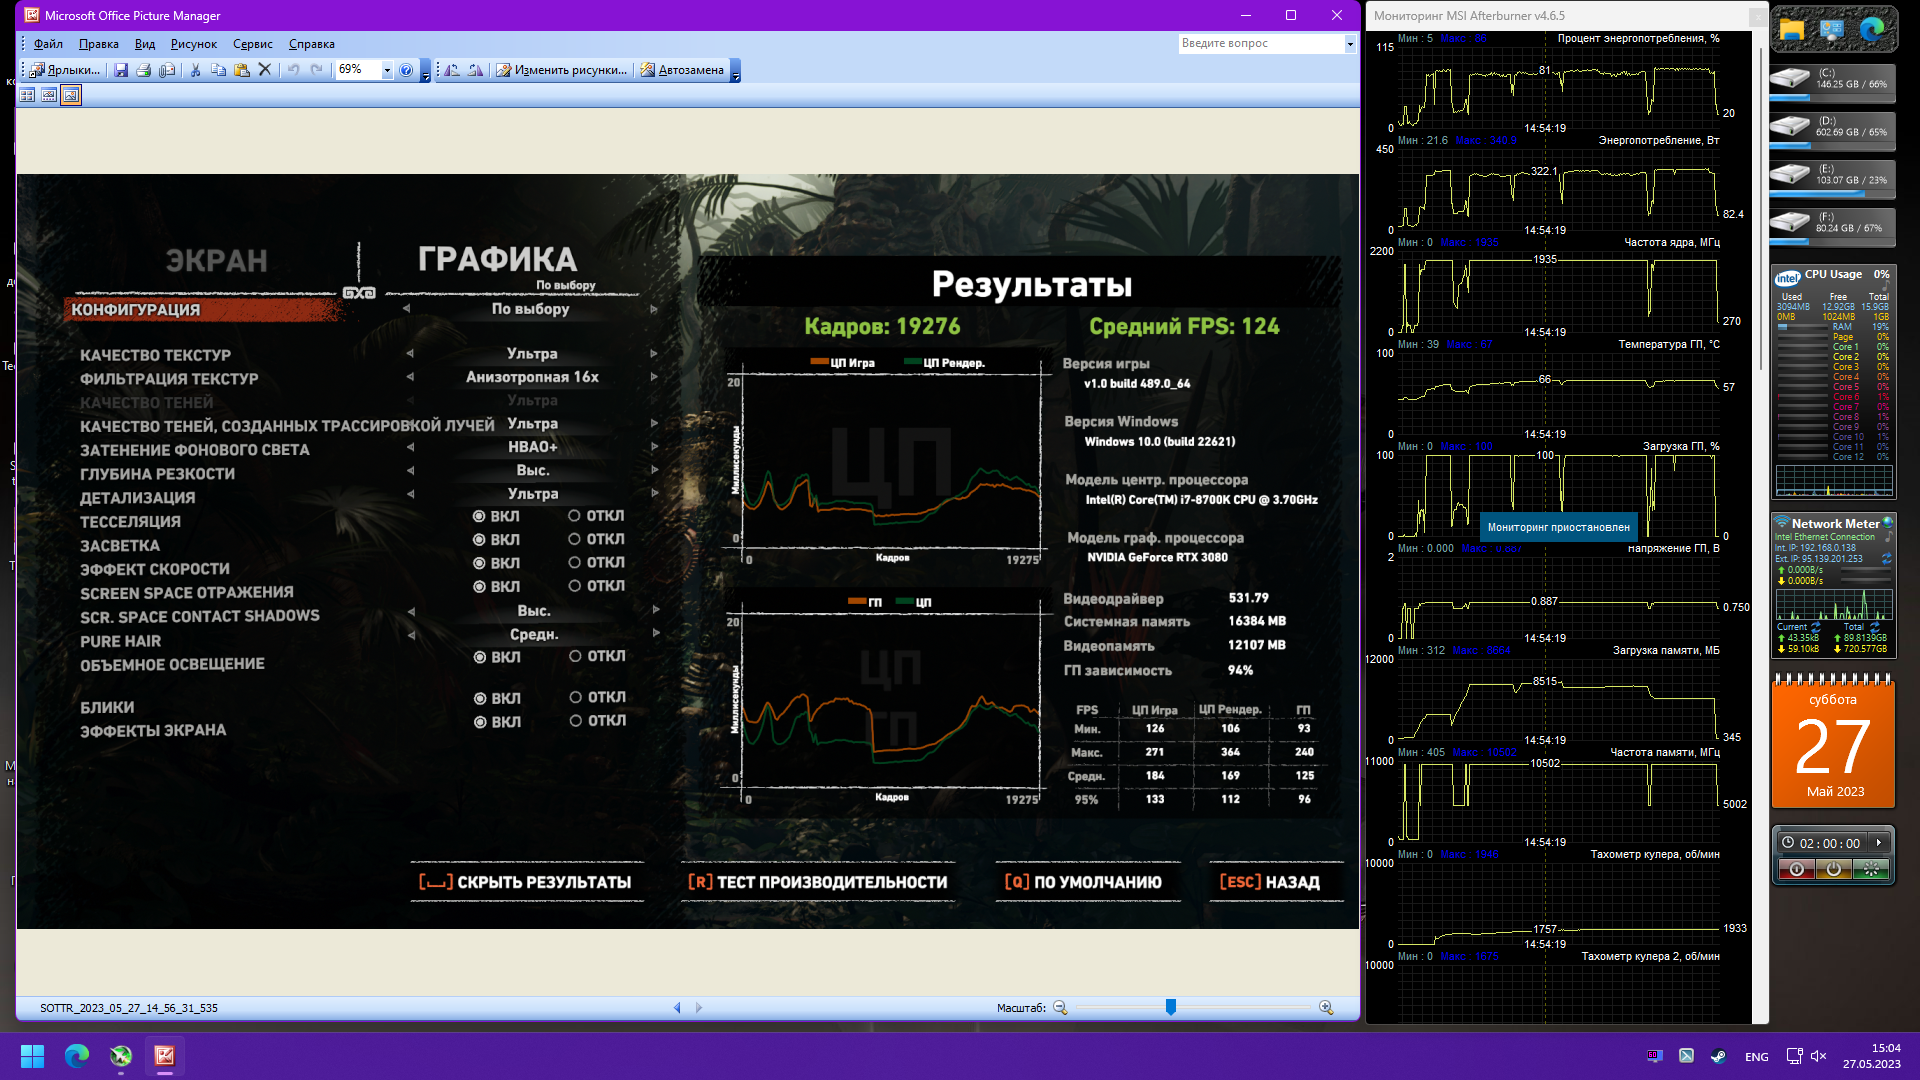Click the Save (floppy disk) toolbar icon
The height and width of the screenshot is (1080, 1920).
121,70
